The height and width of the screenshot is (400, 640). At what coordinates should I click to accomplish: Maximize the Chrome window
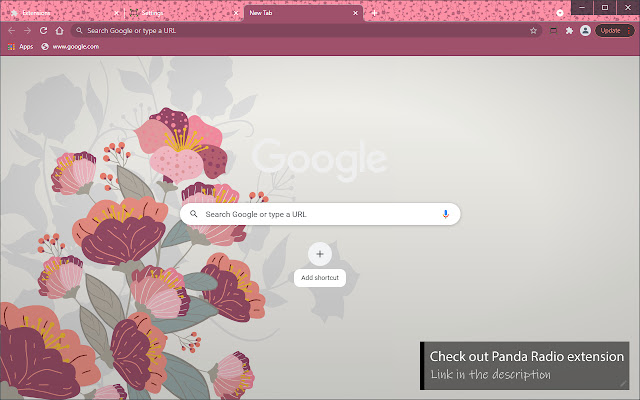pos(605,7)
